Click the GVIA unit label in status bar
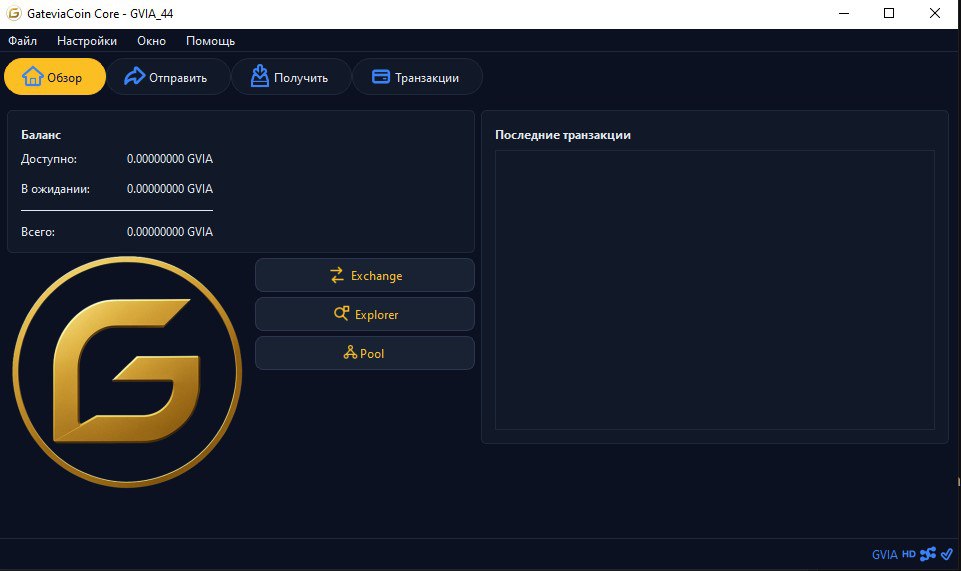Image resolution: width=961 pixels, height=571 pixels. (884, 554)
